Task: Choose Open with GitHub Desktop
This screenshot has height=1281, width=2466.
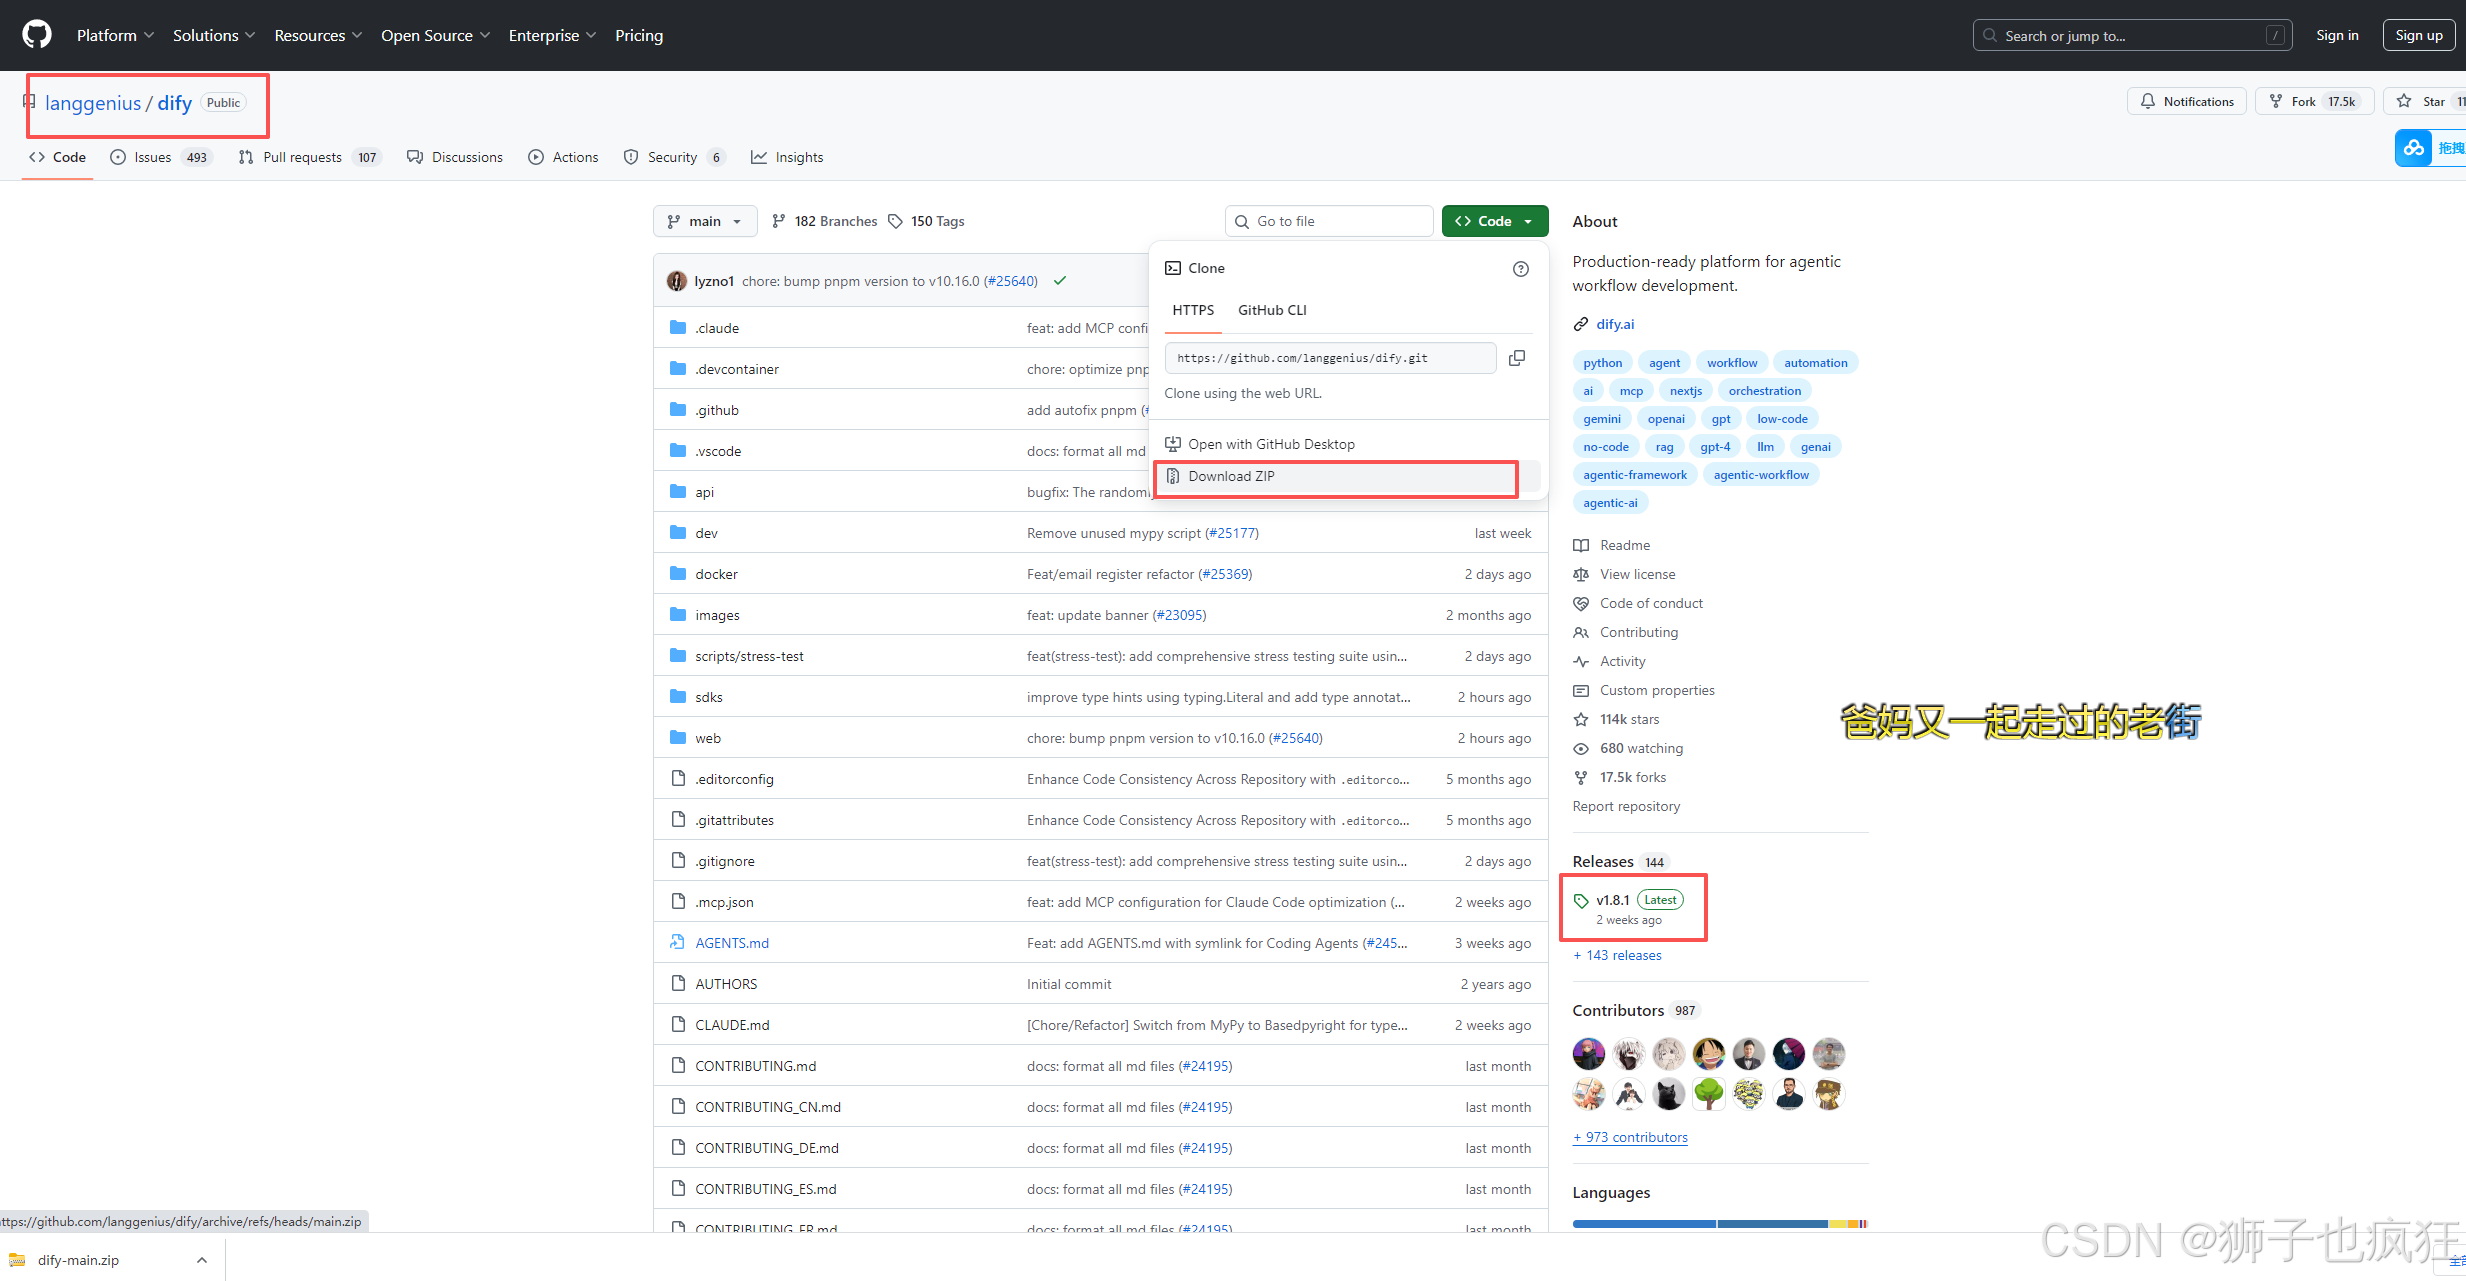Action: pyautogui.click(x=1347, y=444)
